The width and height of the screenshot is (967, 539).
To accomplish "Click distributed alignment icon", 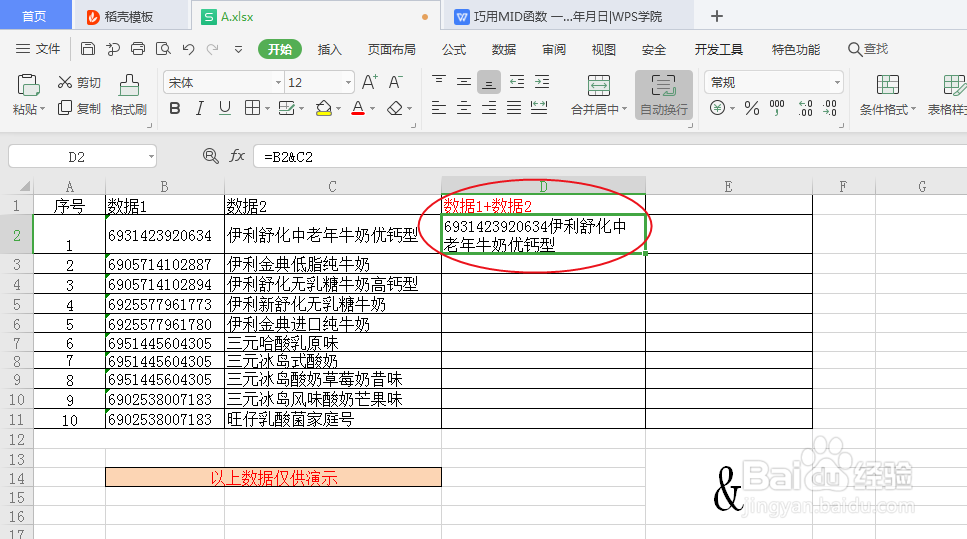I will (539, 109).
